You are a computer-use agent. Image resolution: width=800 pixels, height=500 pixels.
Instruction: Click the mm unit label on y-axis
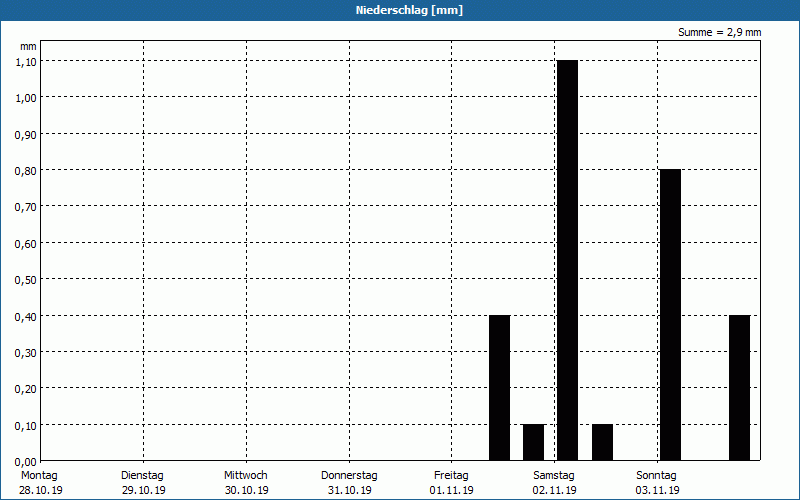(28, 46)
